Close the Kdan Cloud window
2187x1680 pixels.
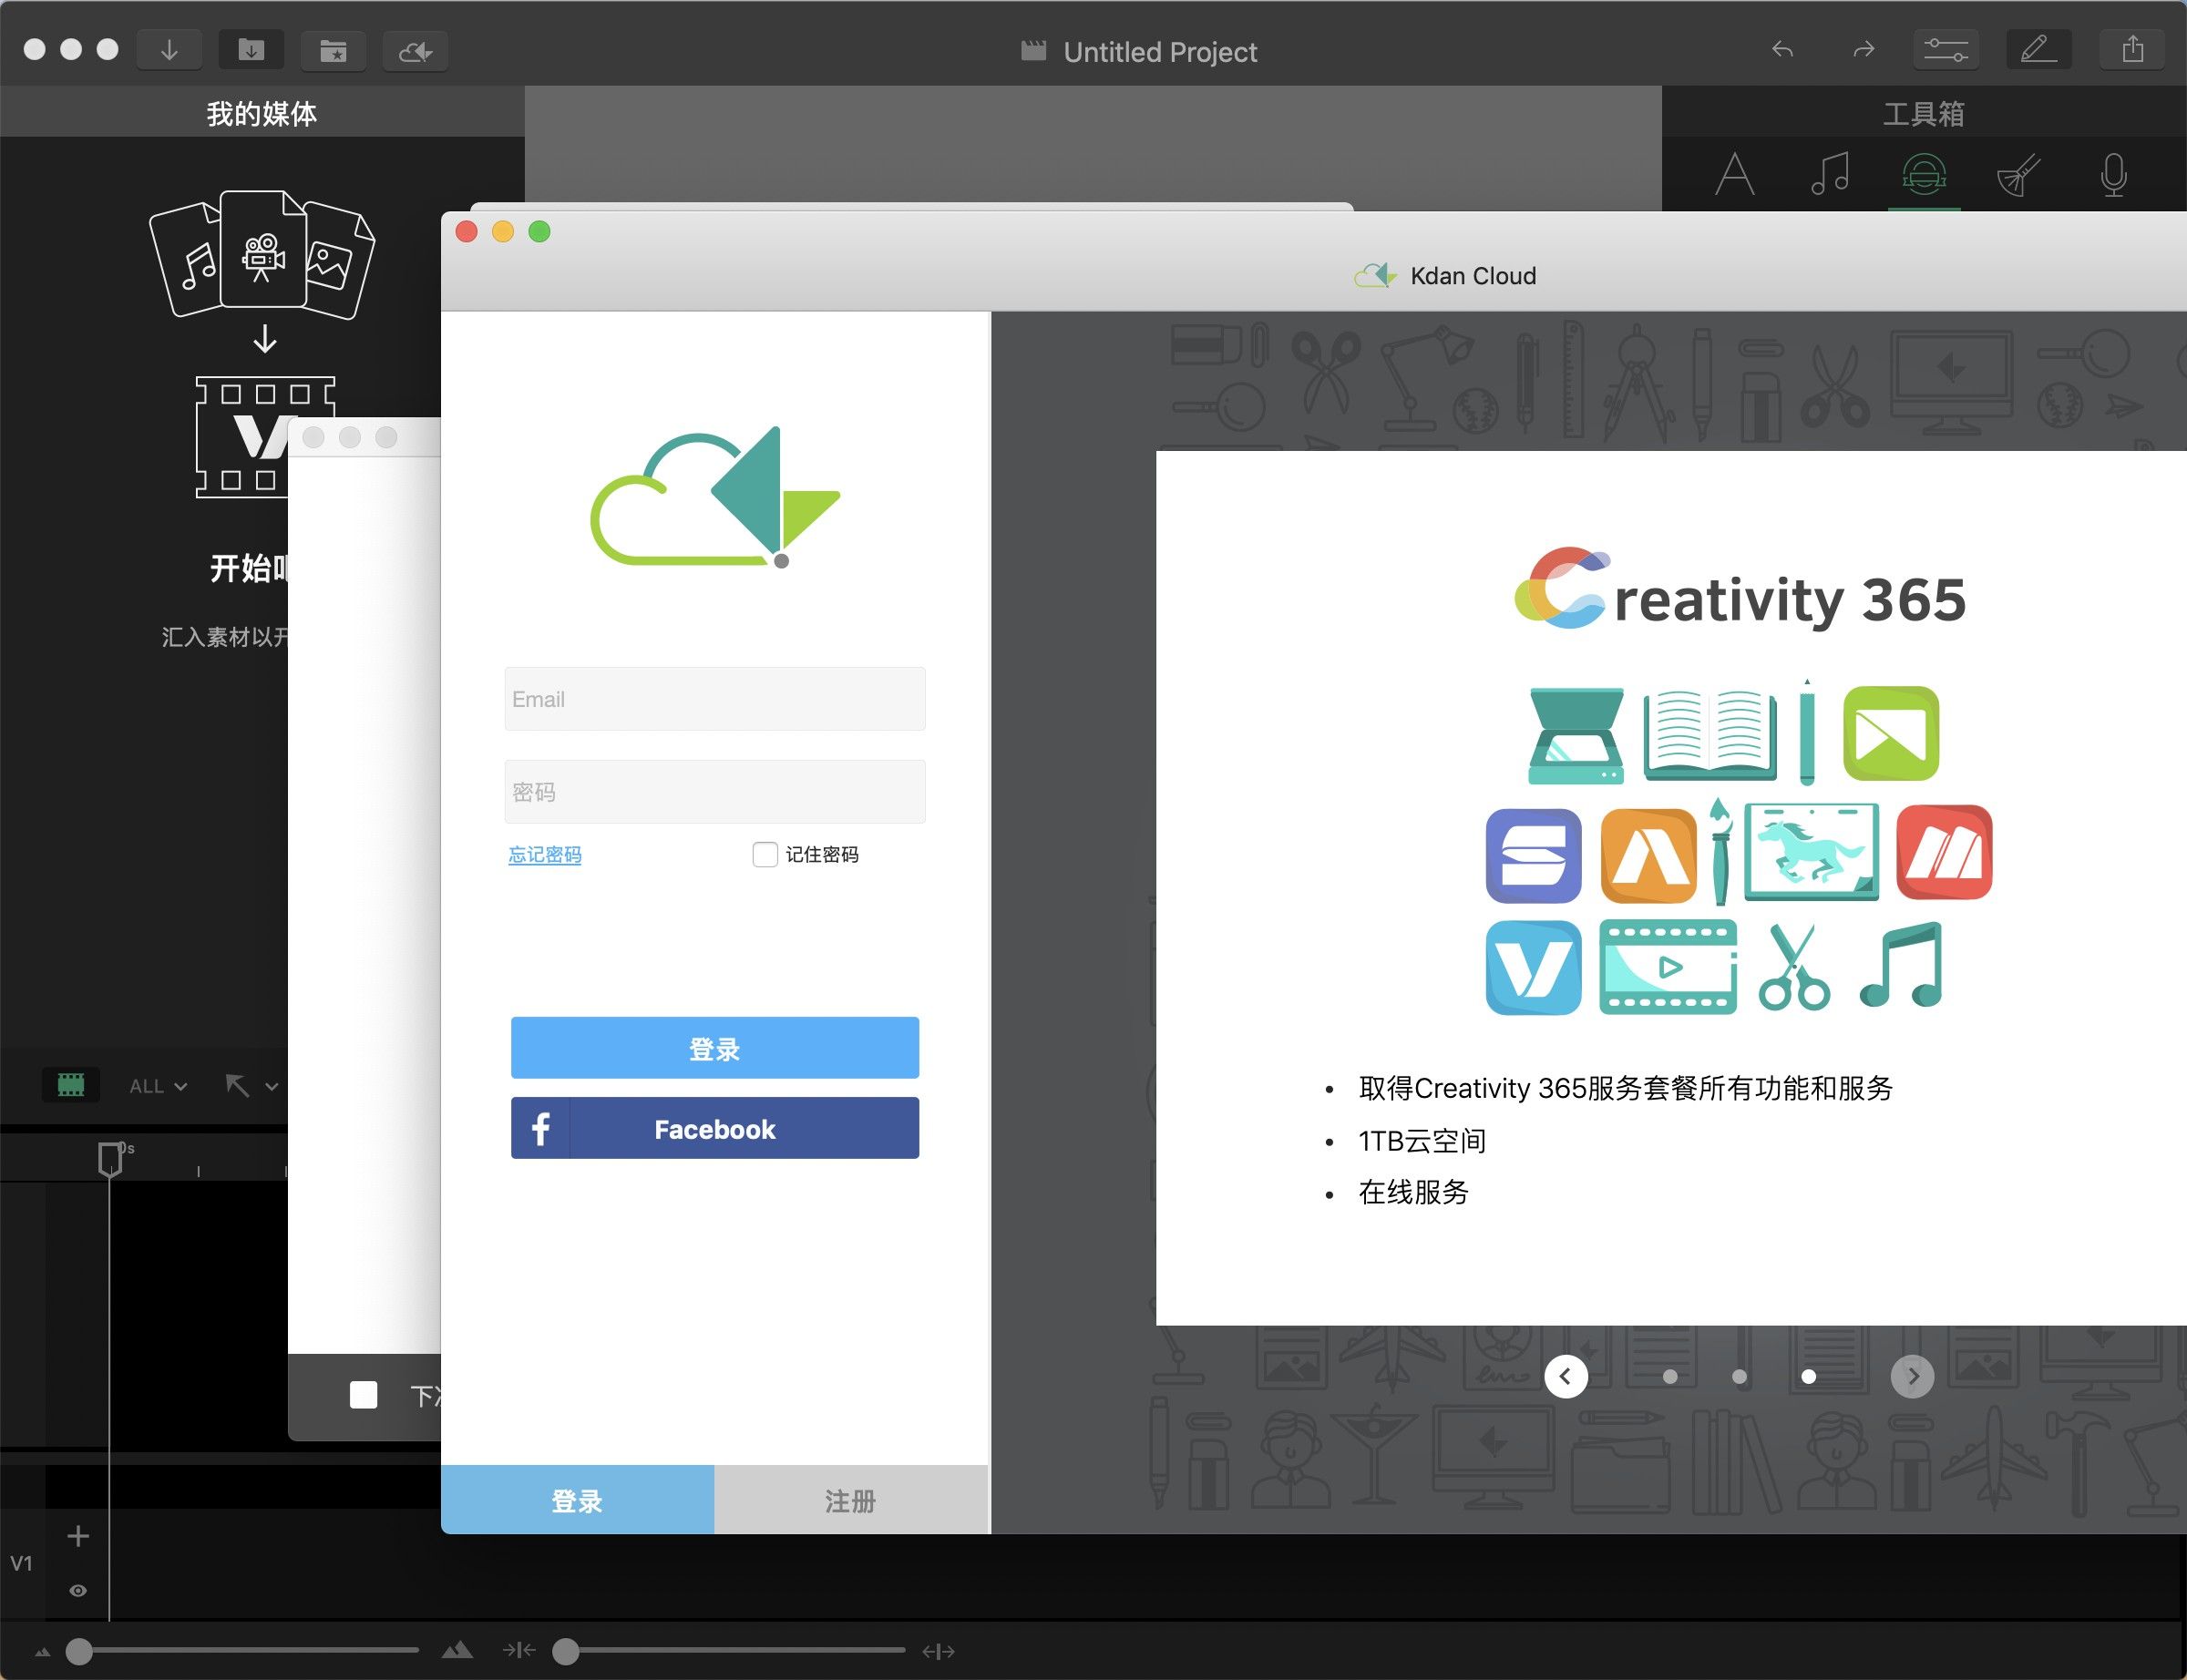coord(467,232)
